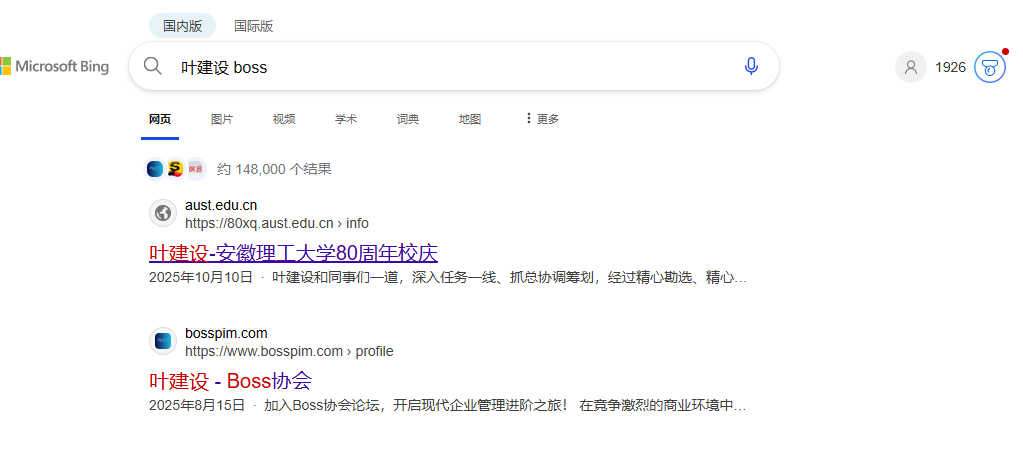The height and width of the screenshot is (454, 1023).
Task: Open the 视频 tab
Action: 284,119
